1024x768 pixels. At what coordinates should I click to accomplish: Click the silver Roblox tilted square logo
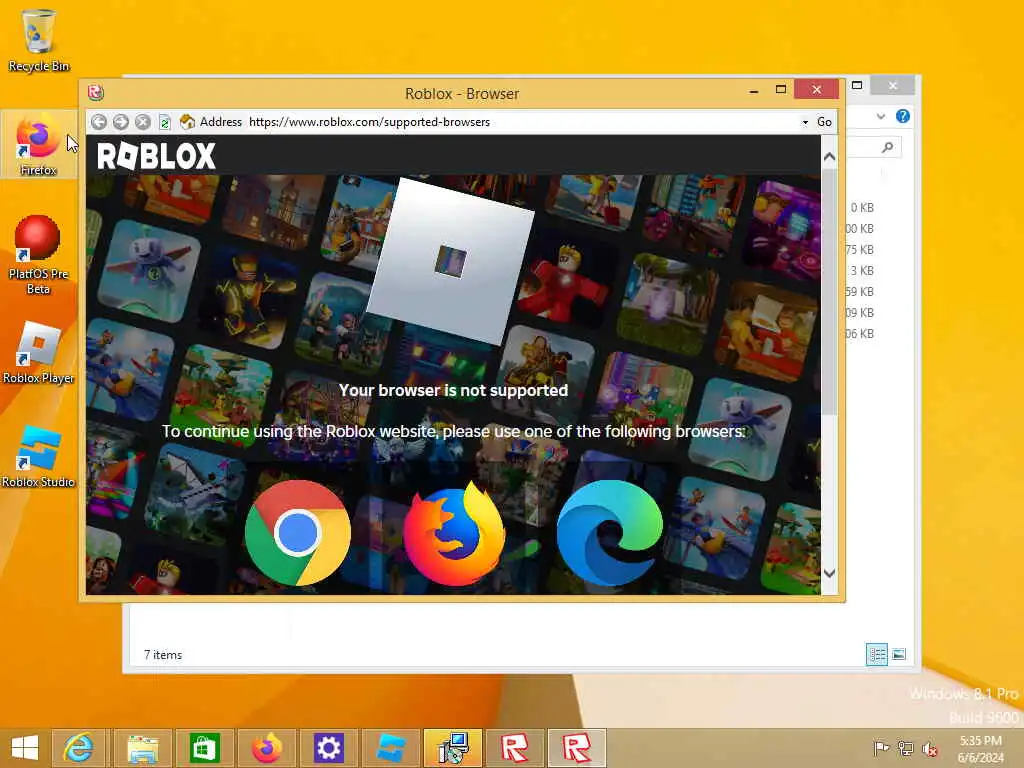point(451,261)
